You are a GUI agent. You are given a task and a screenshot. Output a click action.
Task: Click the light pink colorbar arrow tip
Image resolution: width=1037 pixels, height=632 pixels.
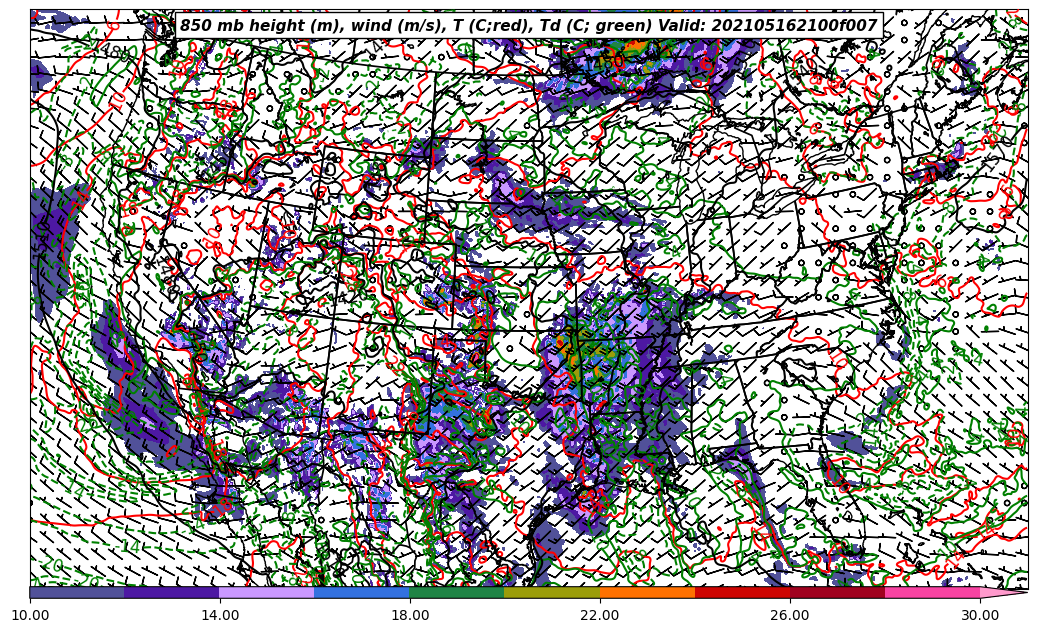[x=1003, y=592]
